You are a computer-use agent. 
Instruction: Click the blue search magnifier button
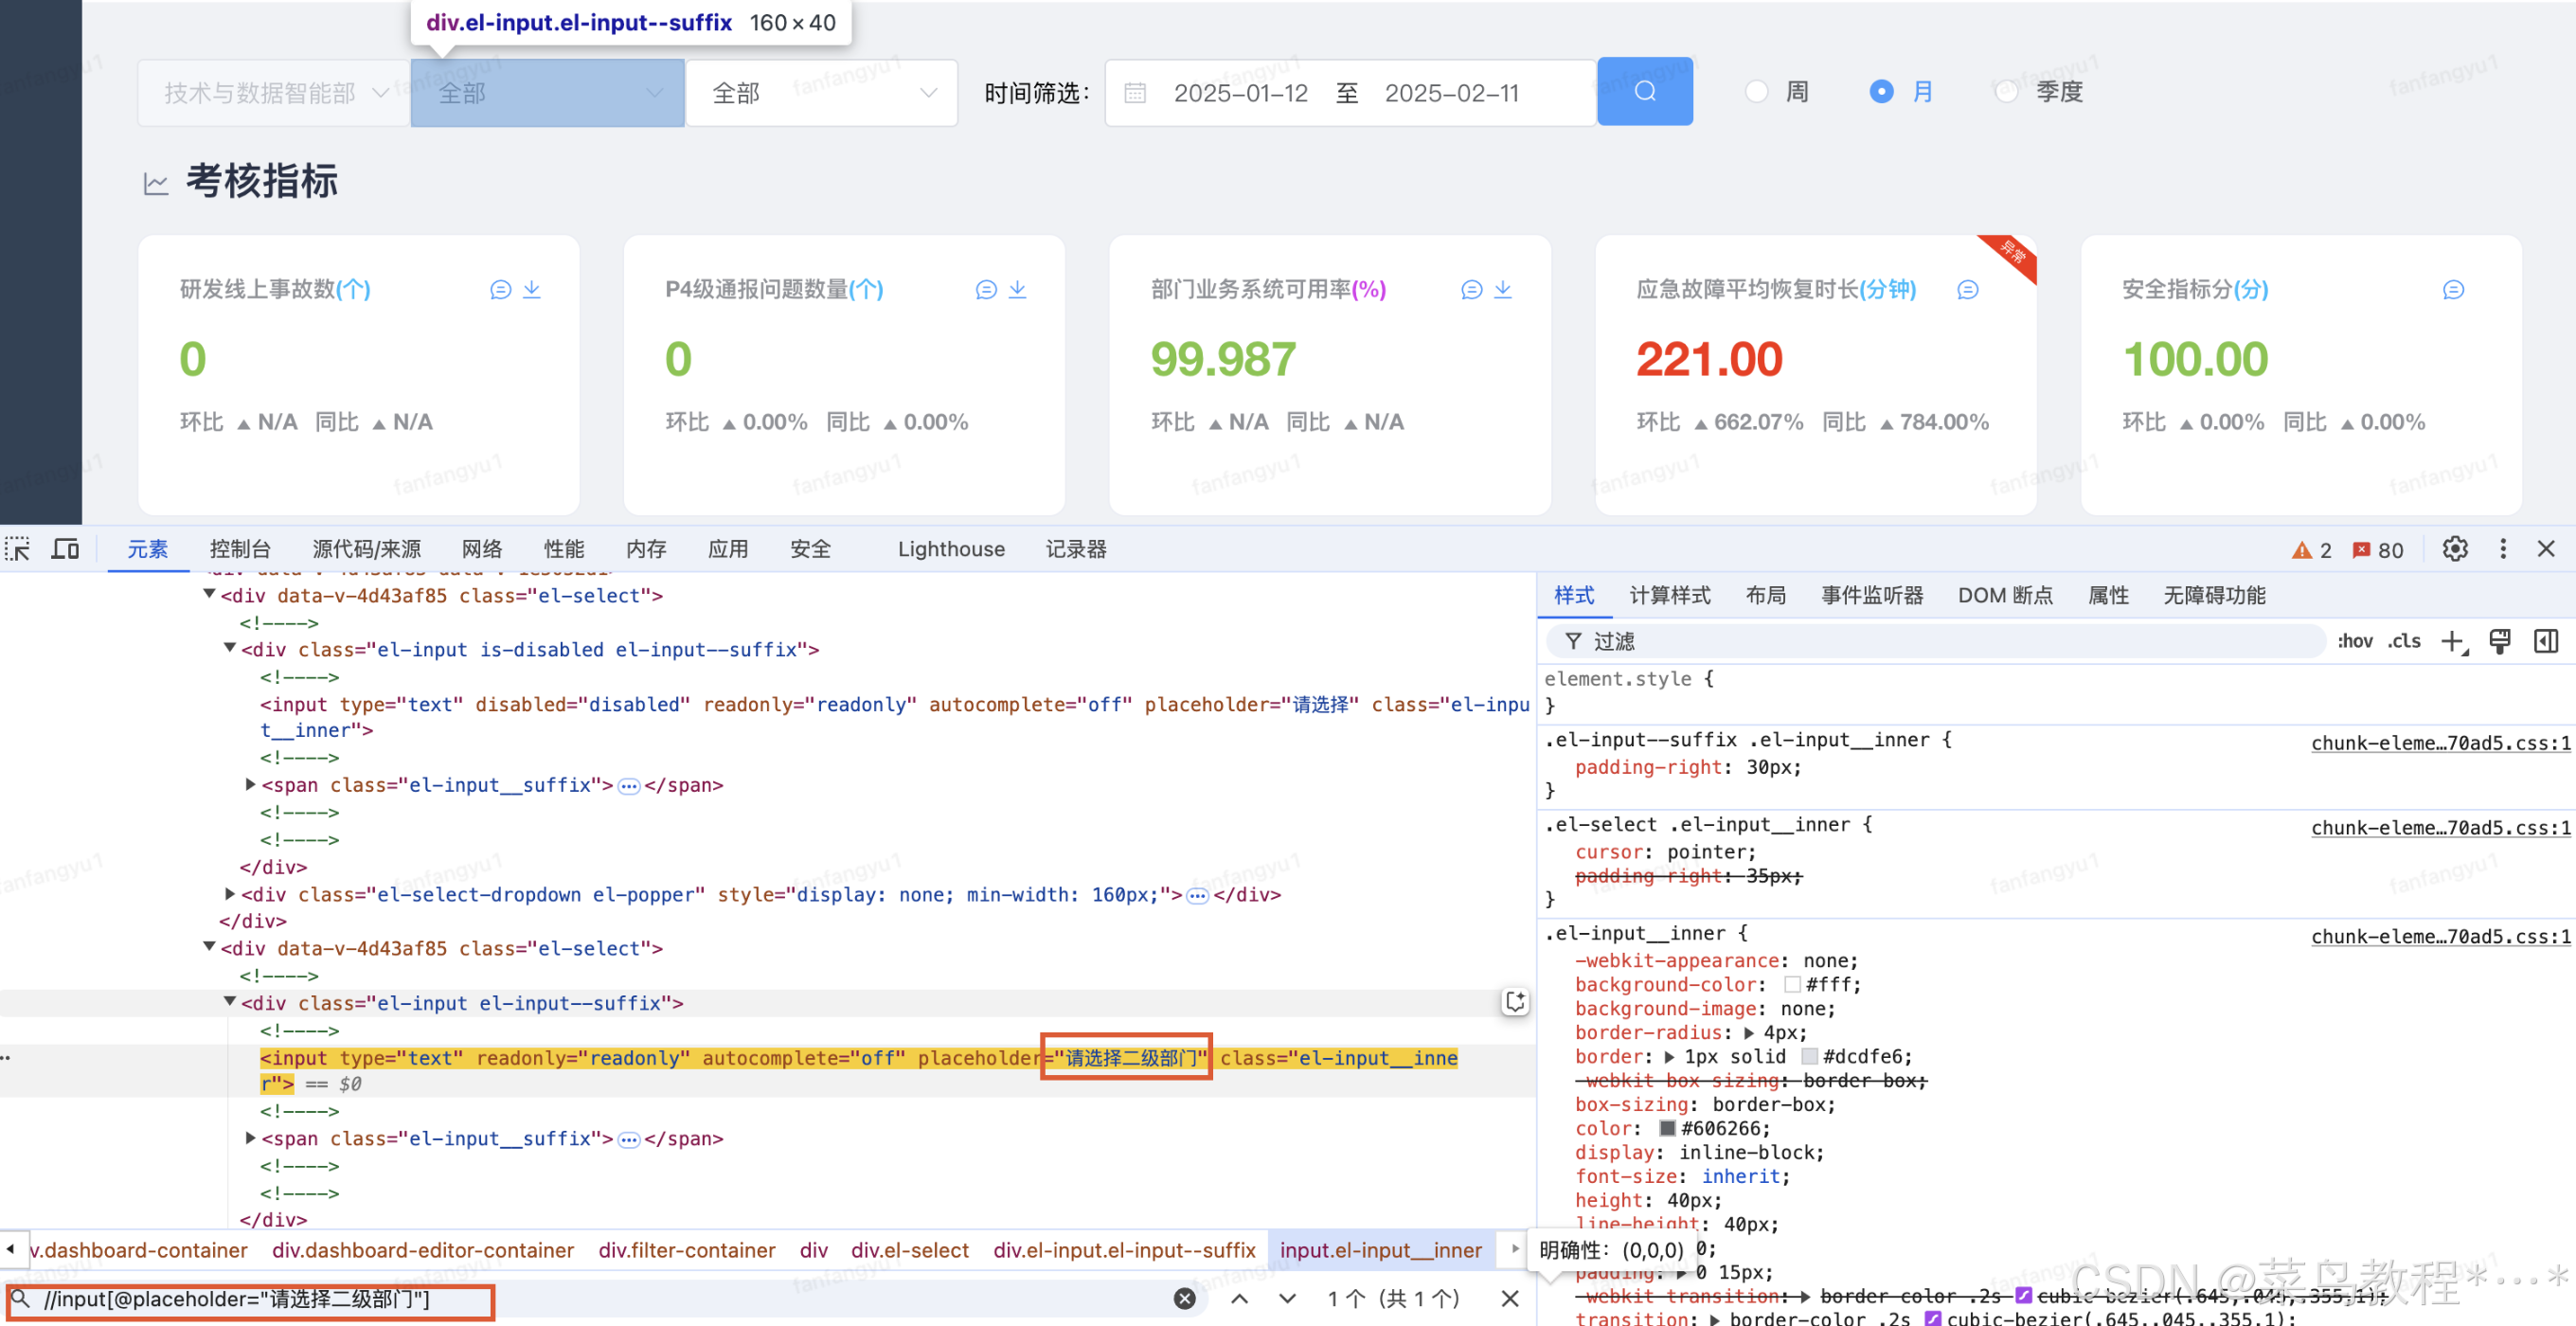(x=1644, y=91)
